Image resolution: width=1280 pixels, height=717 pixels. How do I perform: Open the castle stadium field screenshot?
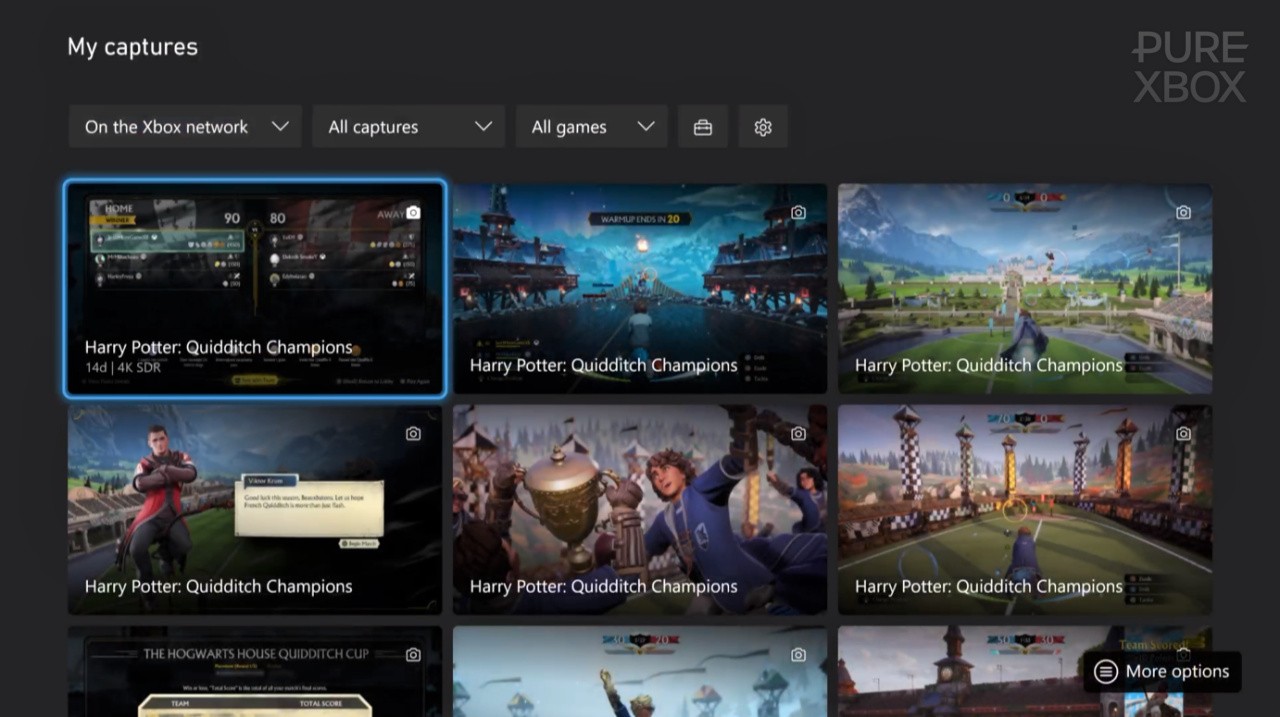click(x=1025, y=290)
